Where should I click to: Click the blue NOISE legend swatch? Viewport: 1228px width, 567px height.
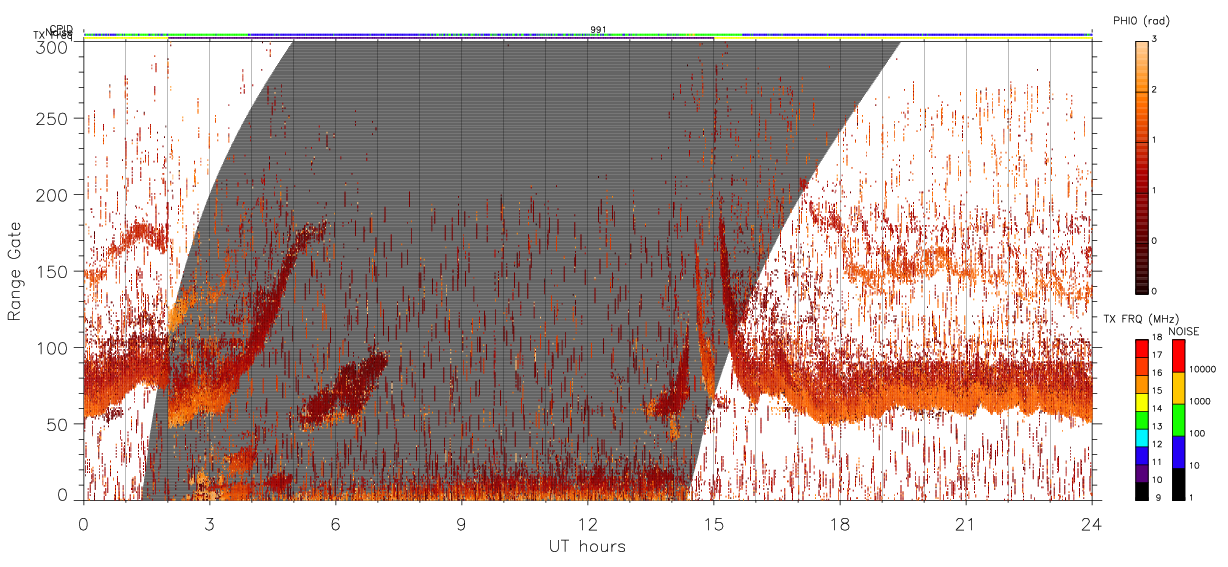pyautogui.click(x=1179, y=452)
